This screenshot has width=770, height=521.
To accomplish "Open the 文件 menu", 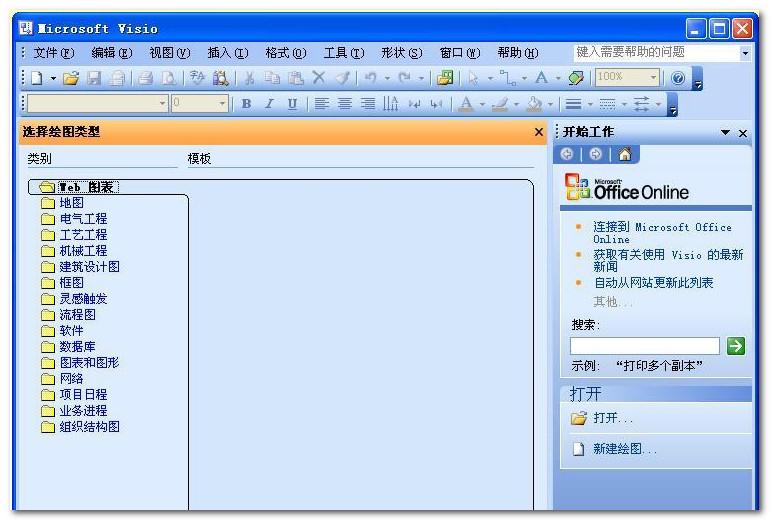I will pyautogui.click(x=54, y=53).
